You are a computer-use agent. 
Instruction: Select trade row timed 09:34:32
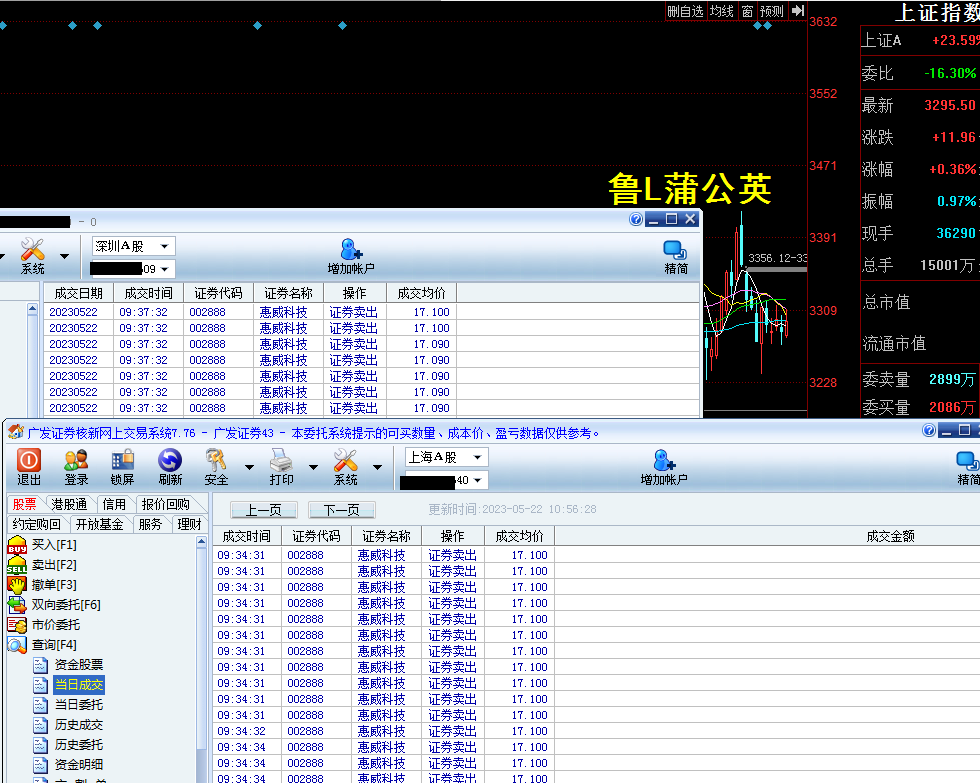coord(596,731)
